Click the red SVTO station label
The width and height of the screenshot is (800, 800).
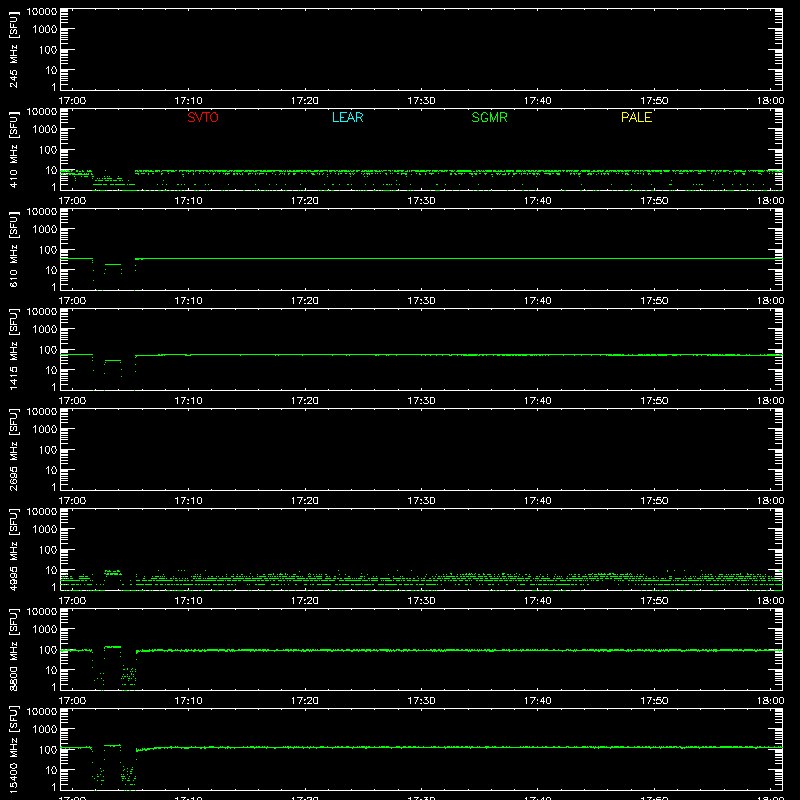[x=203, y=117]
